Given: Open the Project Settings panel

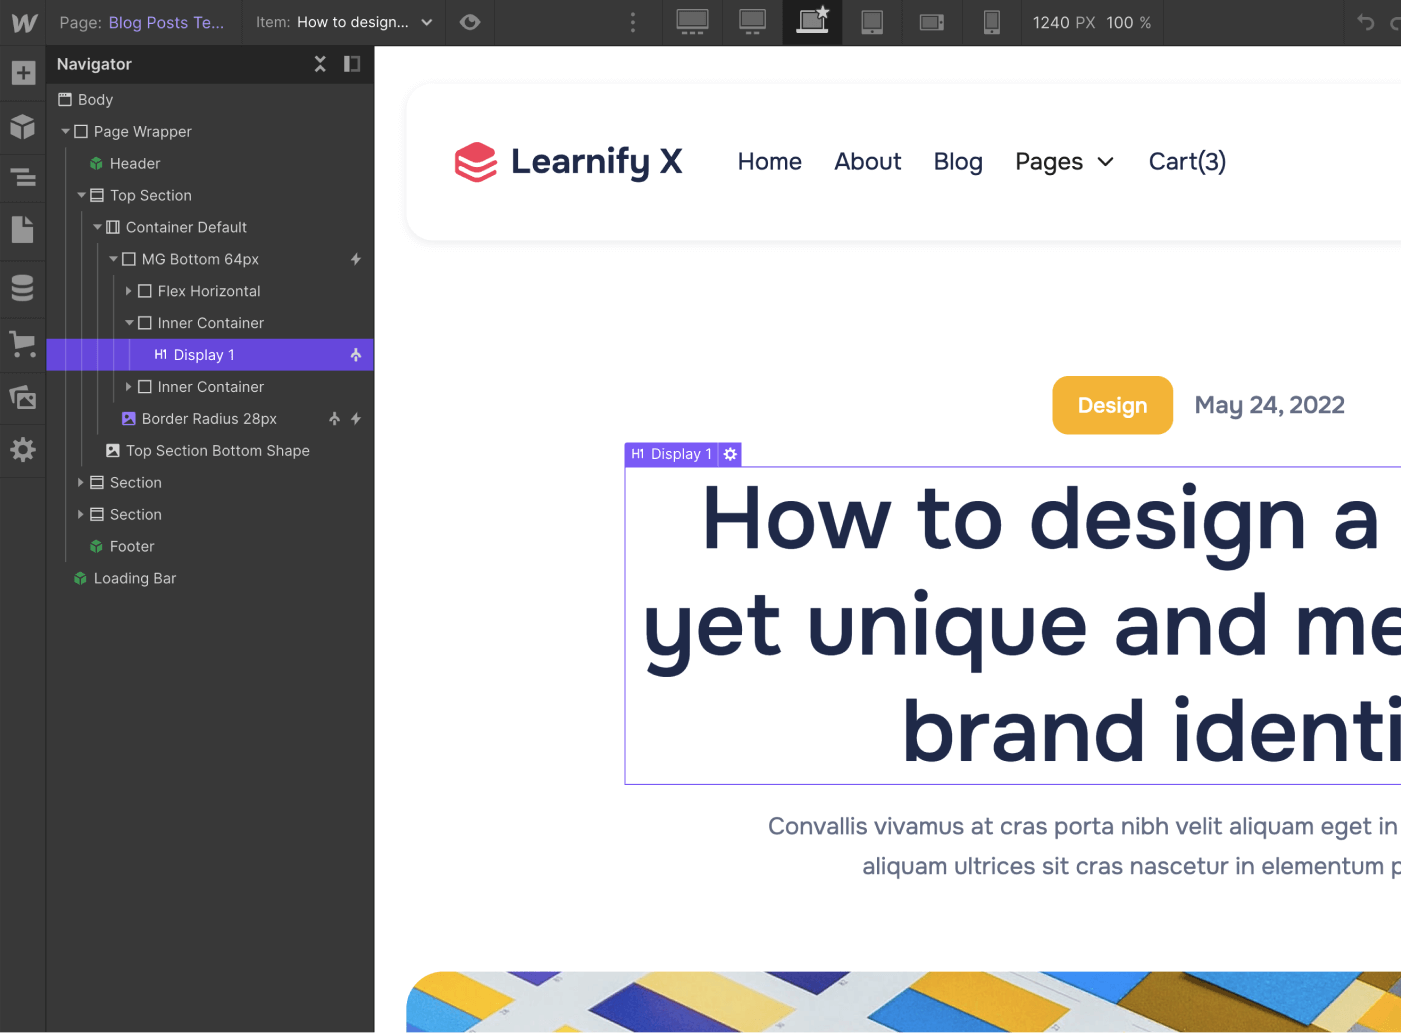Looking at the screenshot, I should (x=22, y=450).
